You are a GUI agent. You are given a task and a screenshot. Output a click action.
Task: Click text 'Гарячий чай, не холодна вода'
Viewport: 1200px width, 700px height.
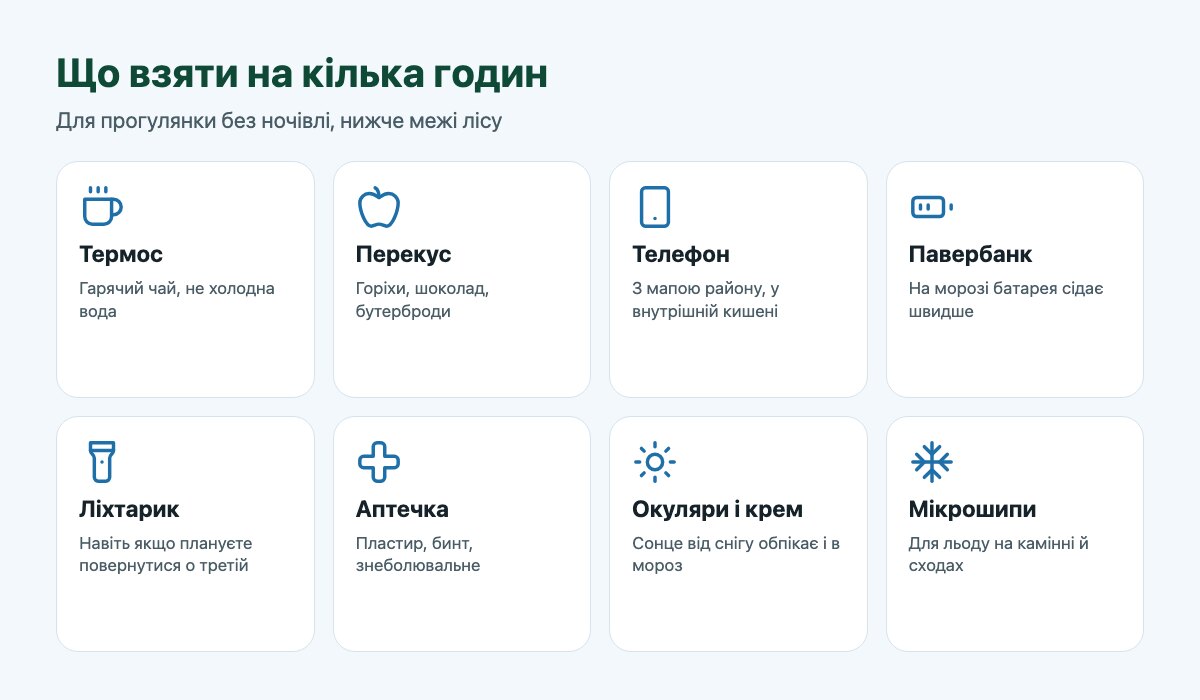(177, 300)
